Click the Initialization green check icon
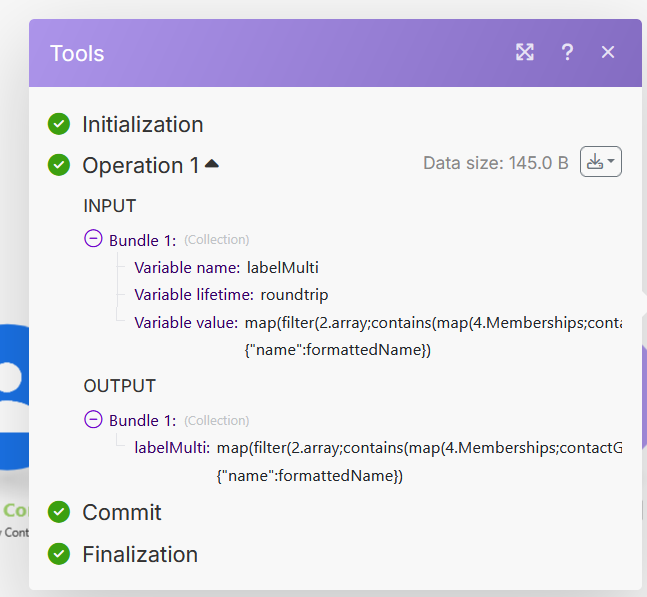This screenshot has width=647, height=597. tap(59, 124)
